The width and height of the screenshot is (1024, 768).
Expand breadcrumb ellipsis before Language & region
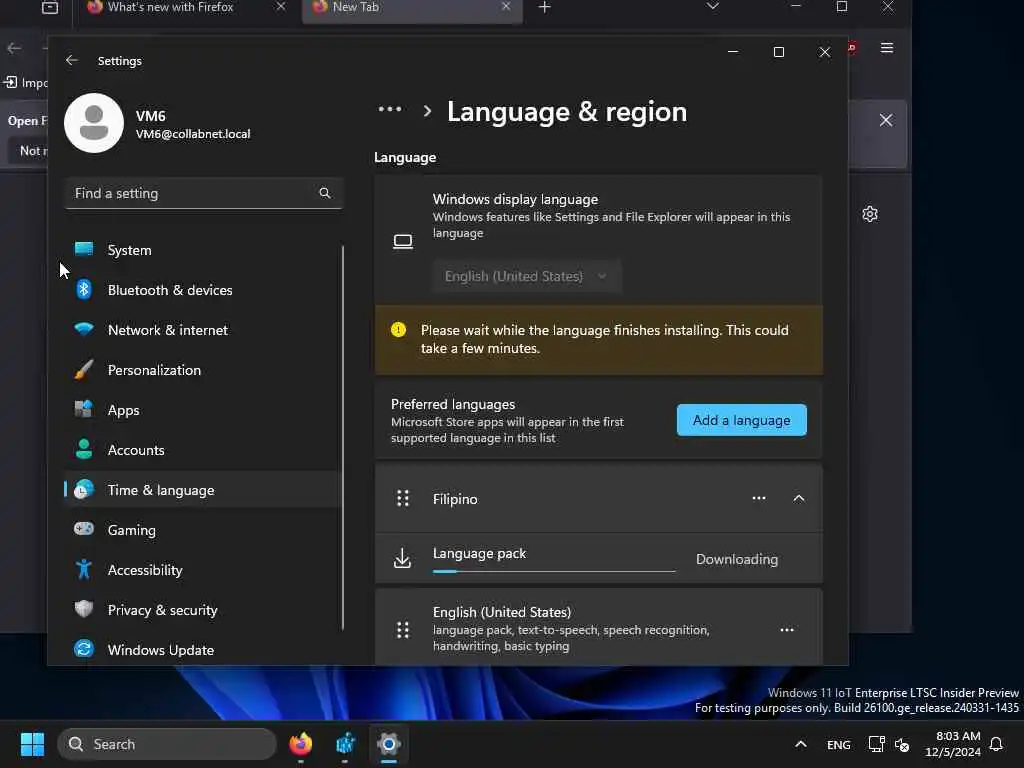pos(390,110)
